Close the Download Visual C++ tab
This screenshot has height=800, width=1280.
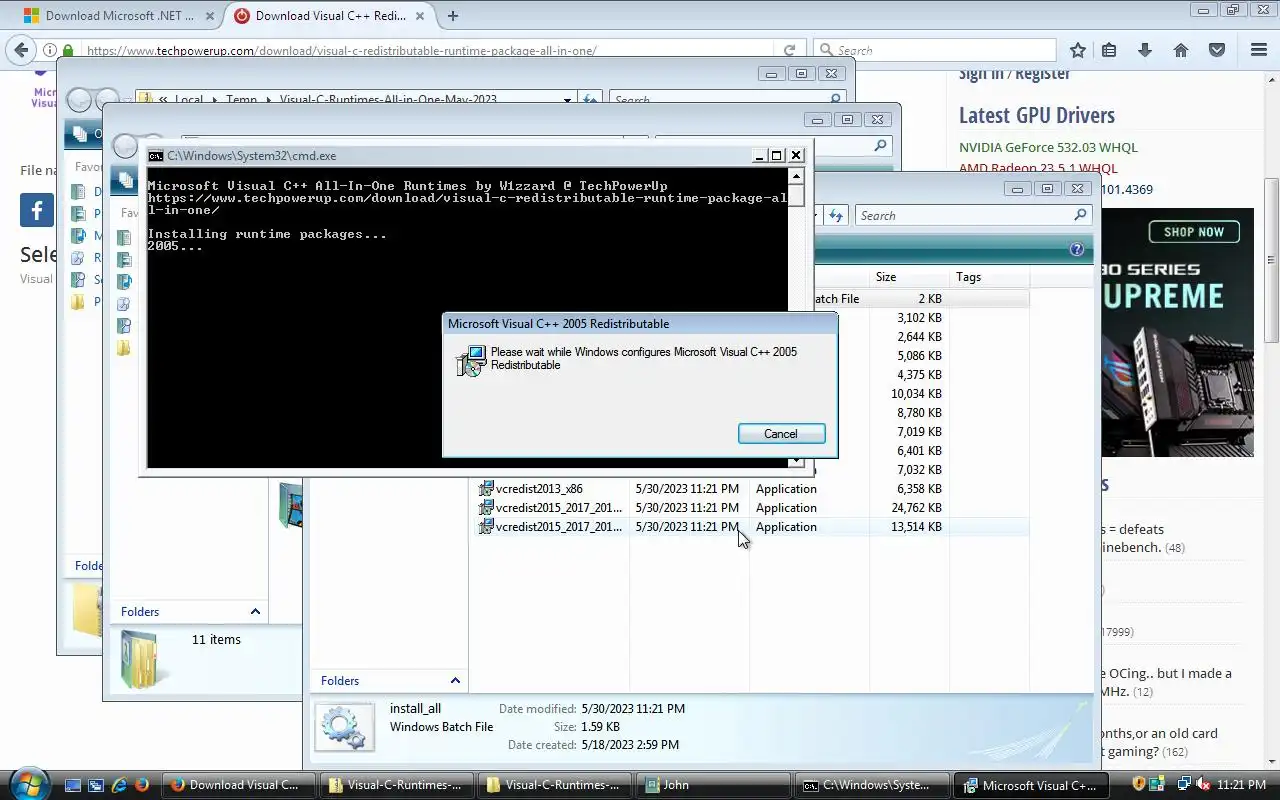[x=421, y=15]
